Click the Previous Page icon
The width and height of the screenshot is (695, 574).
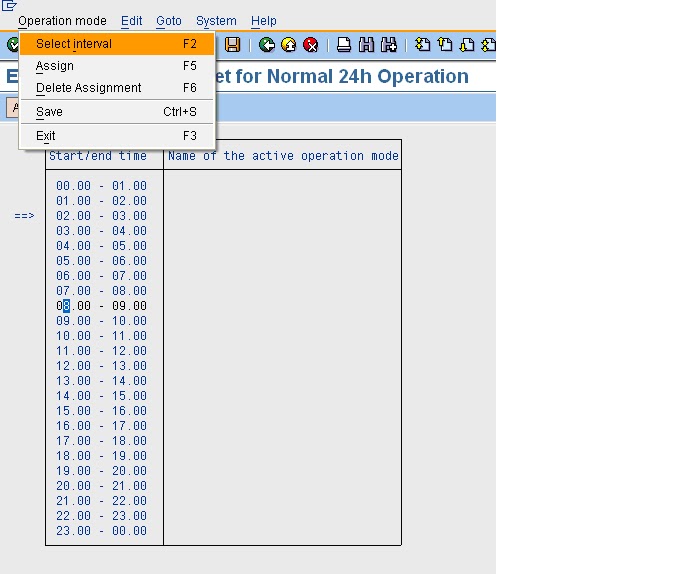pyautogui.click(x=445, y=45)
